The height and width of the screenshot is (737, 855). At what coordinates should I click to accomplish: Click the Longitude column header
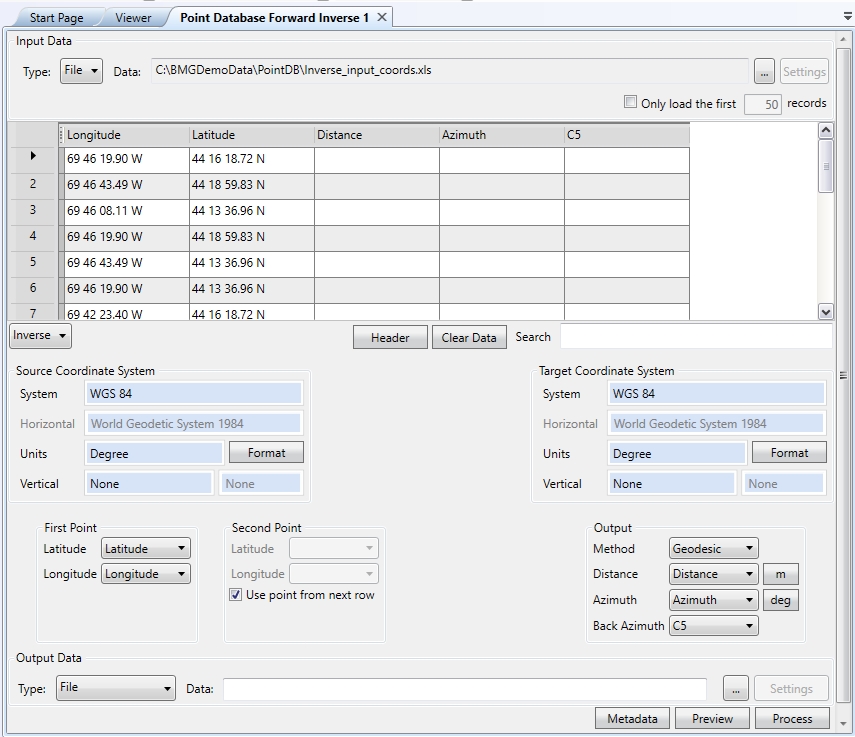124,135
